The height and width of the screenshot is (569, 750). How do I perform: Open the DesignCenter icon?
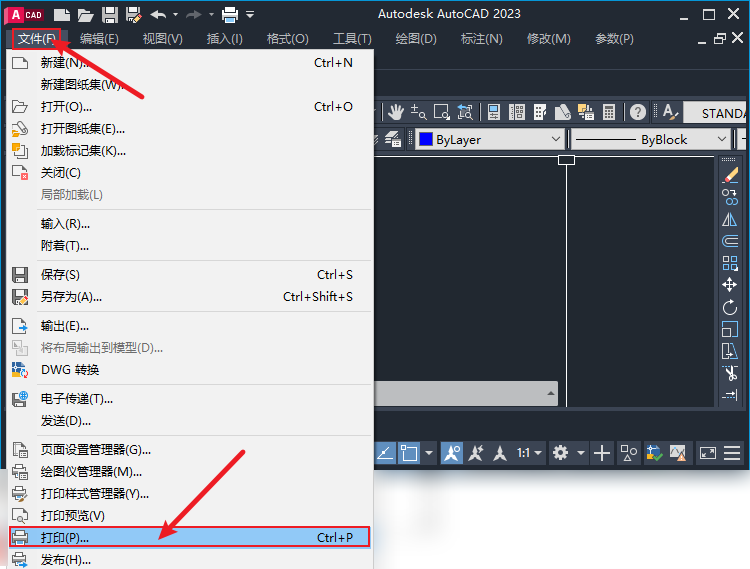[x=517, y=112]
